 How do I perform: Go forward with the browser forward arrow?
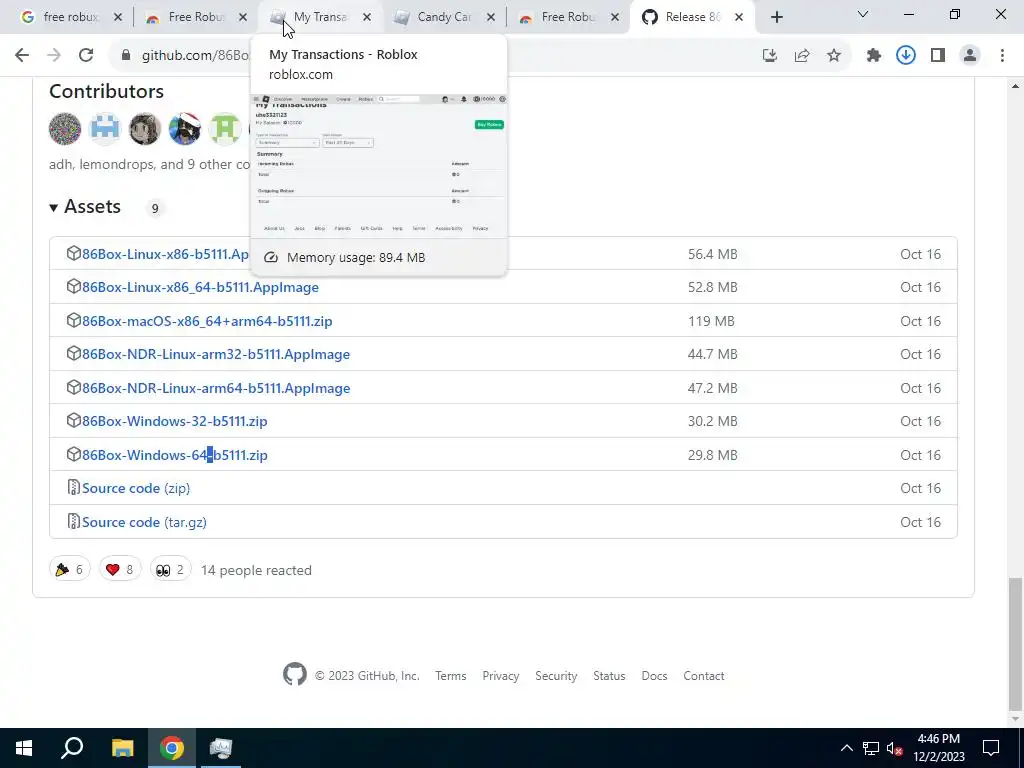(x=54, y=56)
